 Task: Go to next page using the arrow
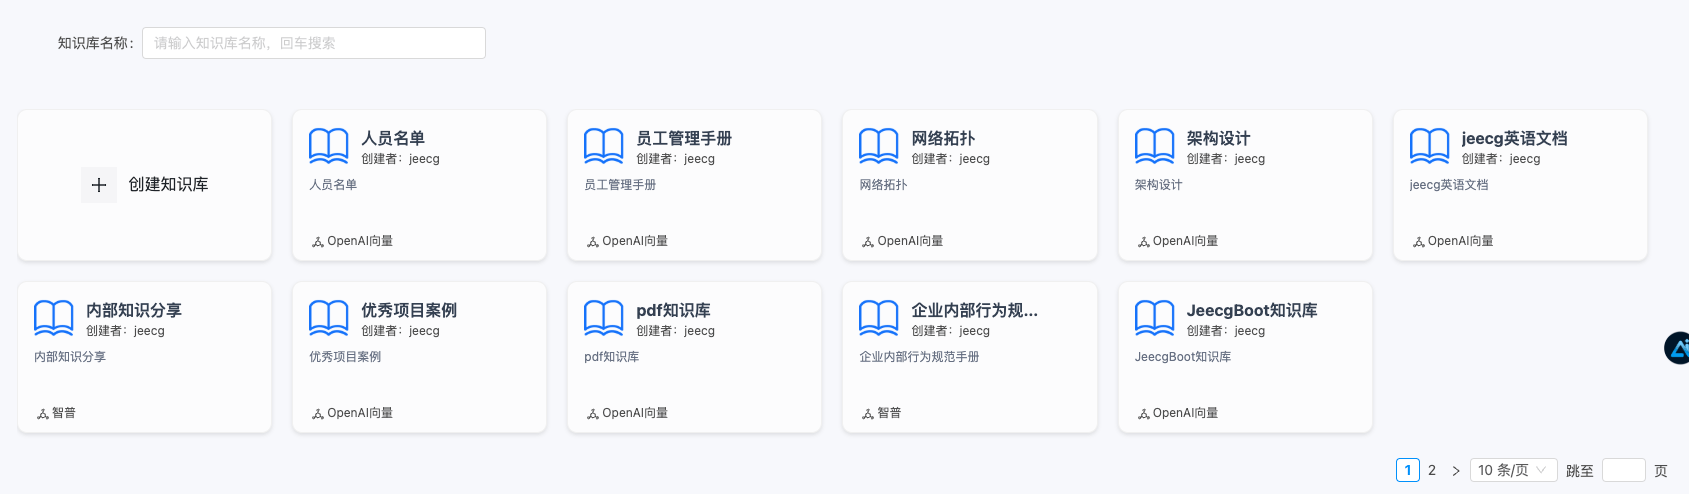click(x=1456, y=470)
